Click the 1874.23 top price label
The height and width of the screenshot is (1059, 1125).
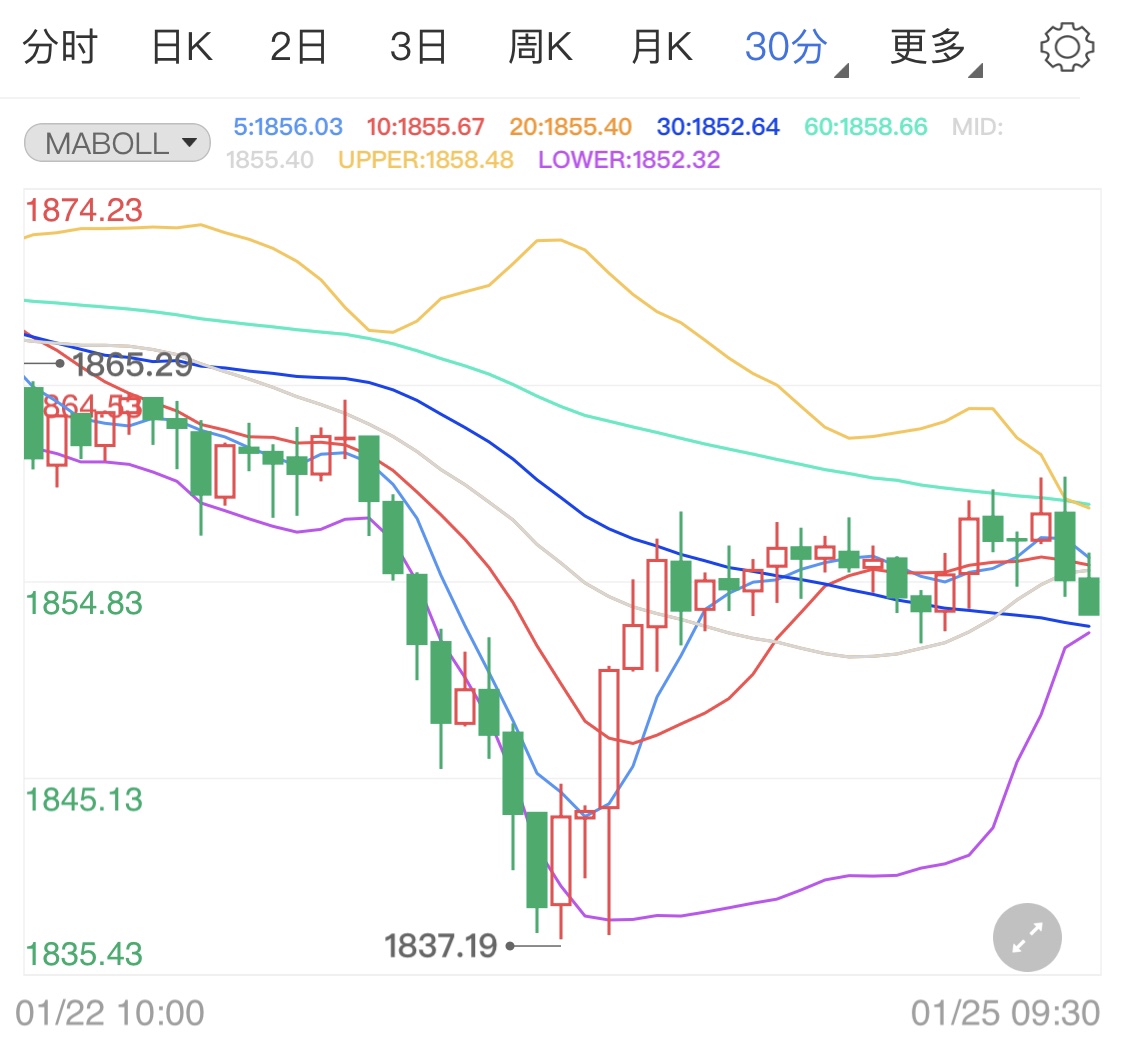(x=84, y=210)
